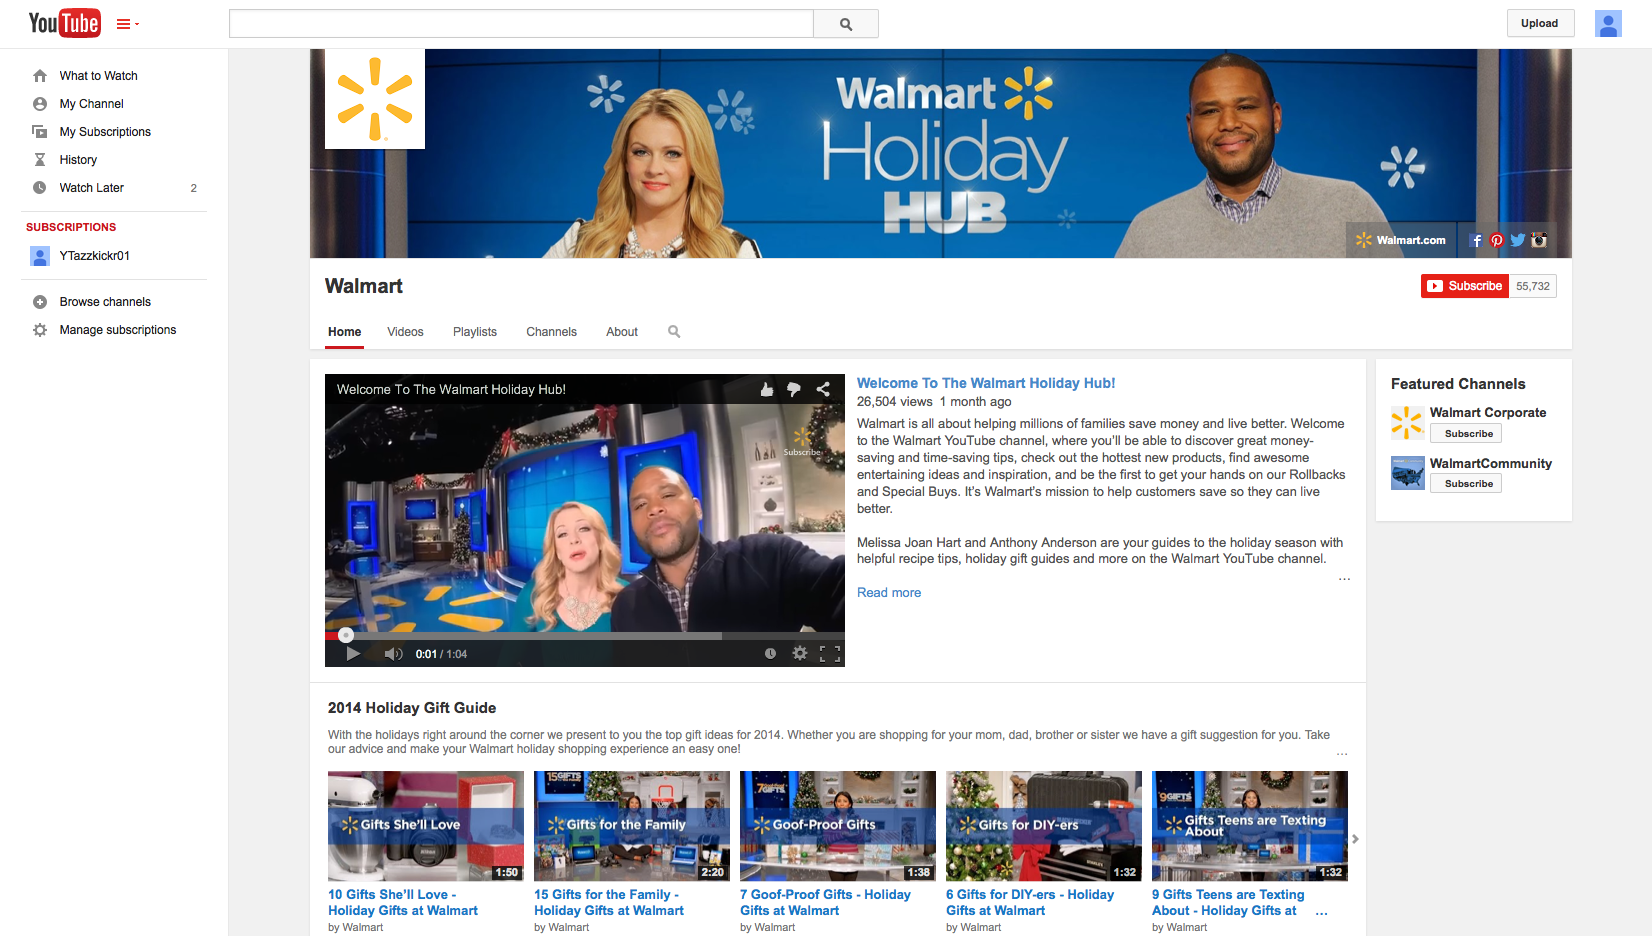This screenshot has height=936, width=1652.
Task: Expand the 2014 Holiday Gift Guide description ellipsis
Action: pyautogui.click(x=1342, y=753)
